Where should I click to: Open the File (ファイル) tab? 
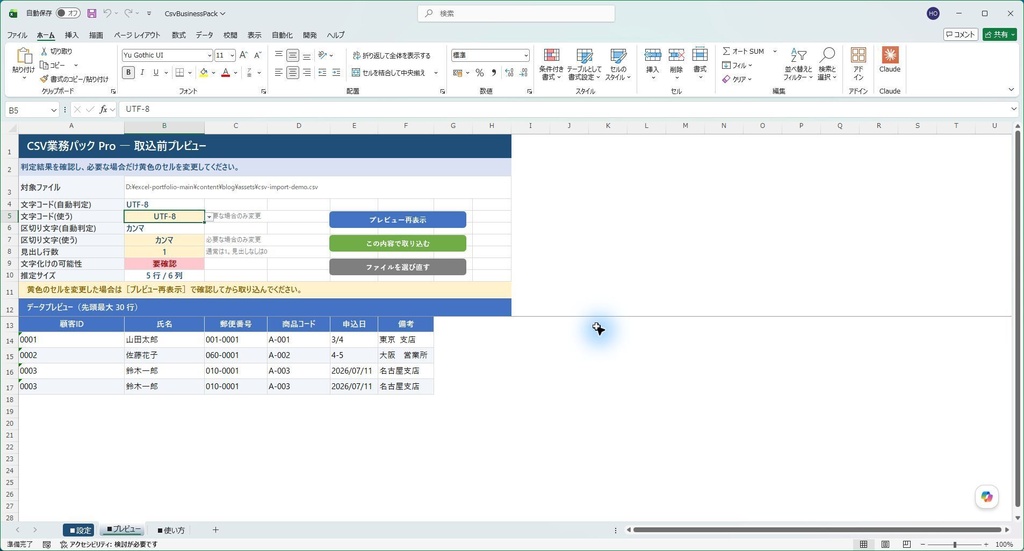pyautogui.click(x=17, y=35)
